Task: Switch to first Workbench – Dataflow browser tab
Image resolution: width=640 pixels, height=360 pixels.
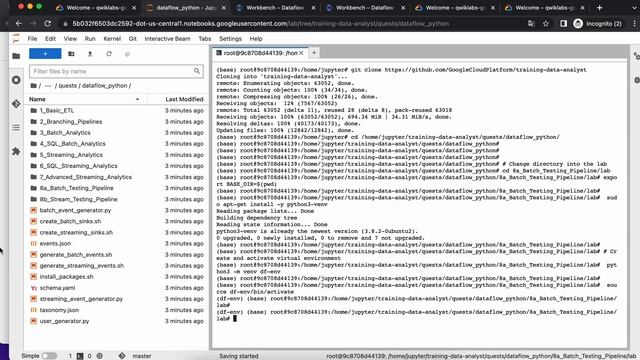Action: 275,8
